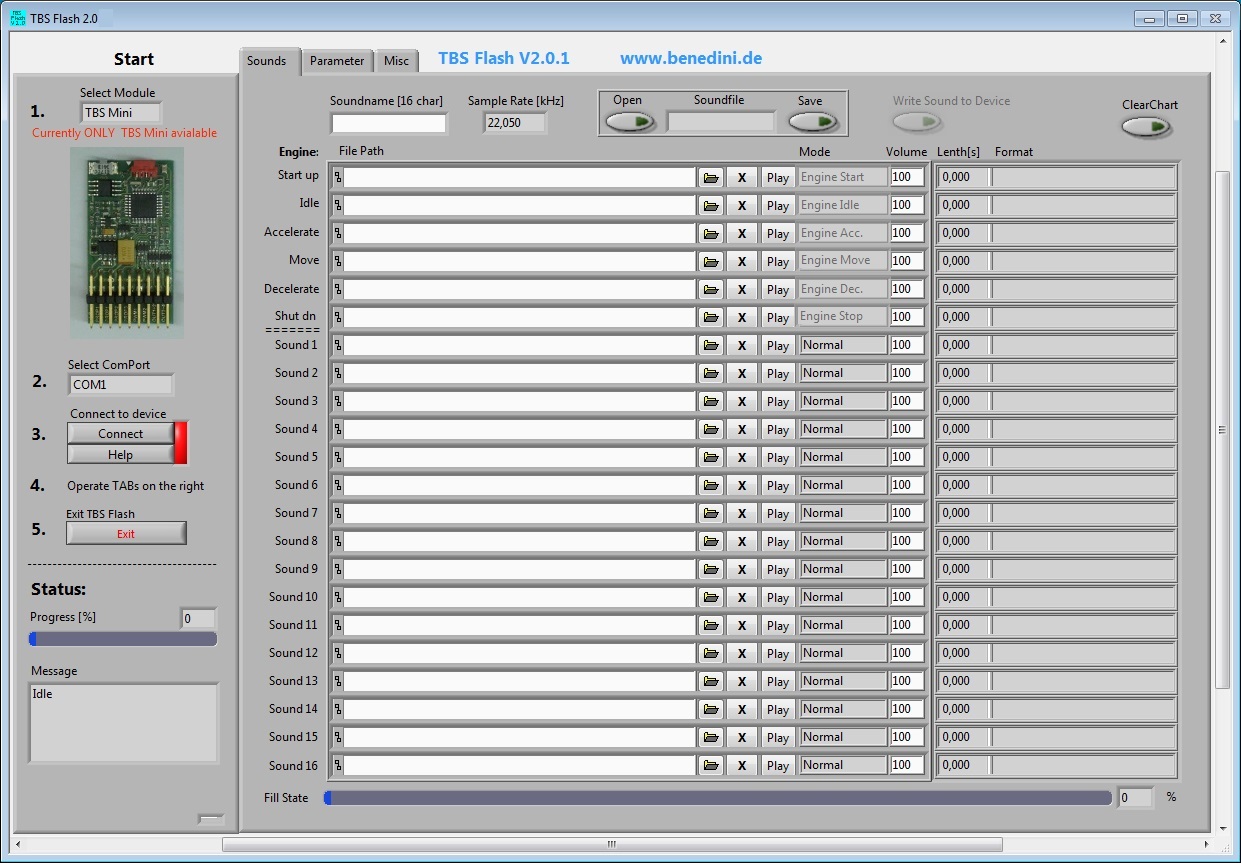Click Connect to device button
Viewport: 1241px width, 863px height.
coord(121,434)
